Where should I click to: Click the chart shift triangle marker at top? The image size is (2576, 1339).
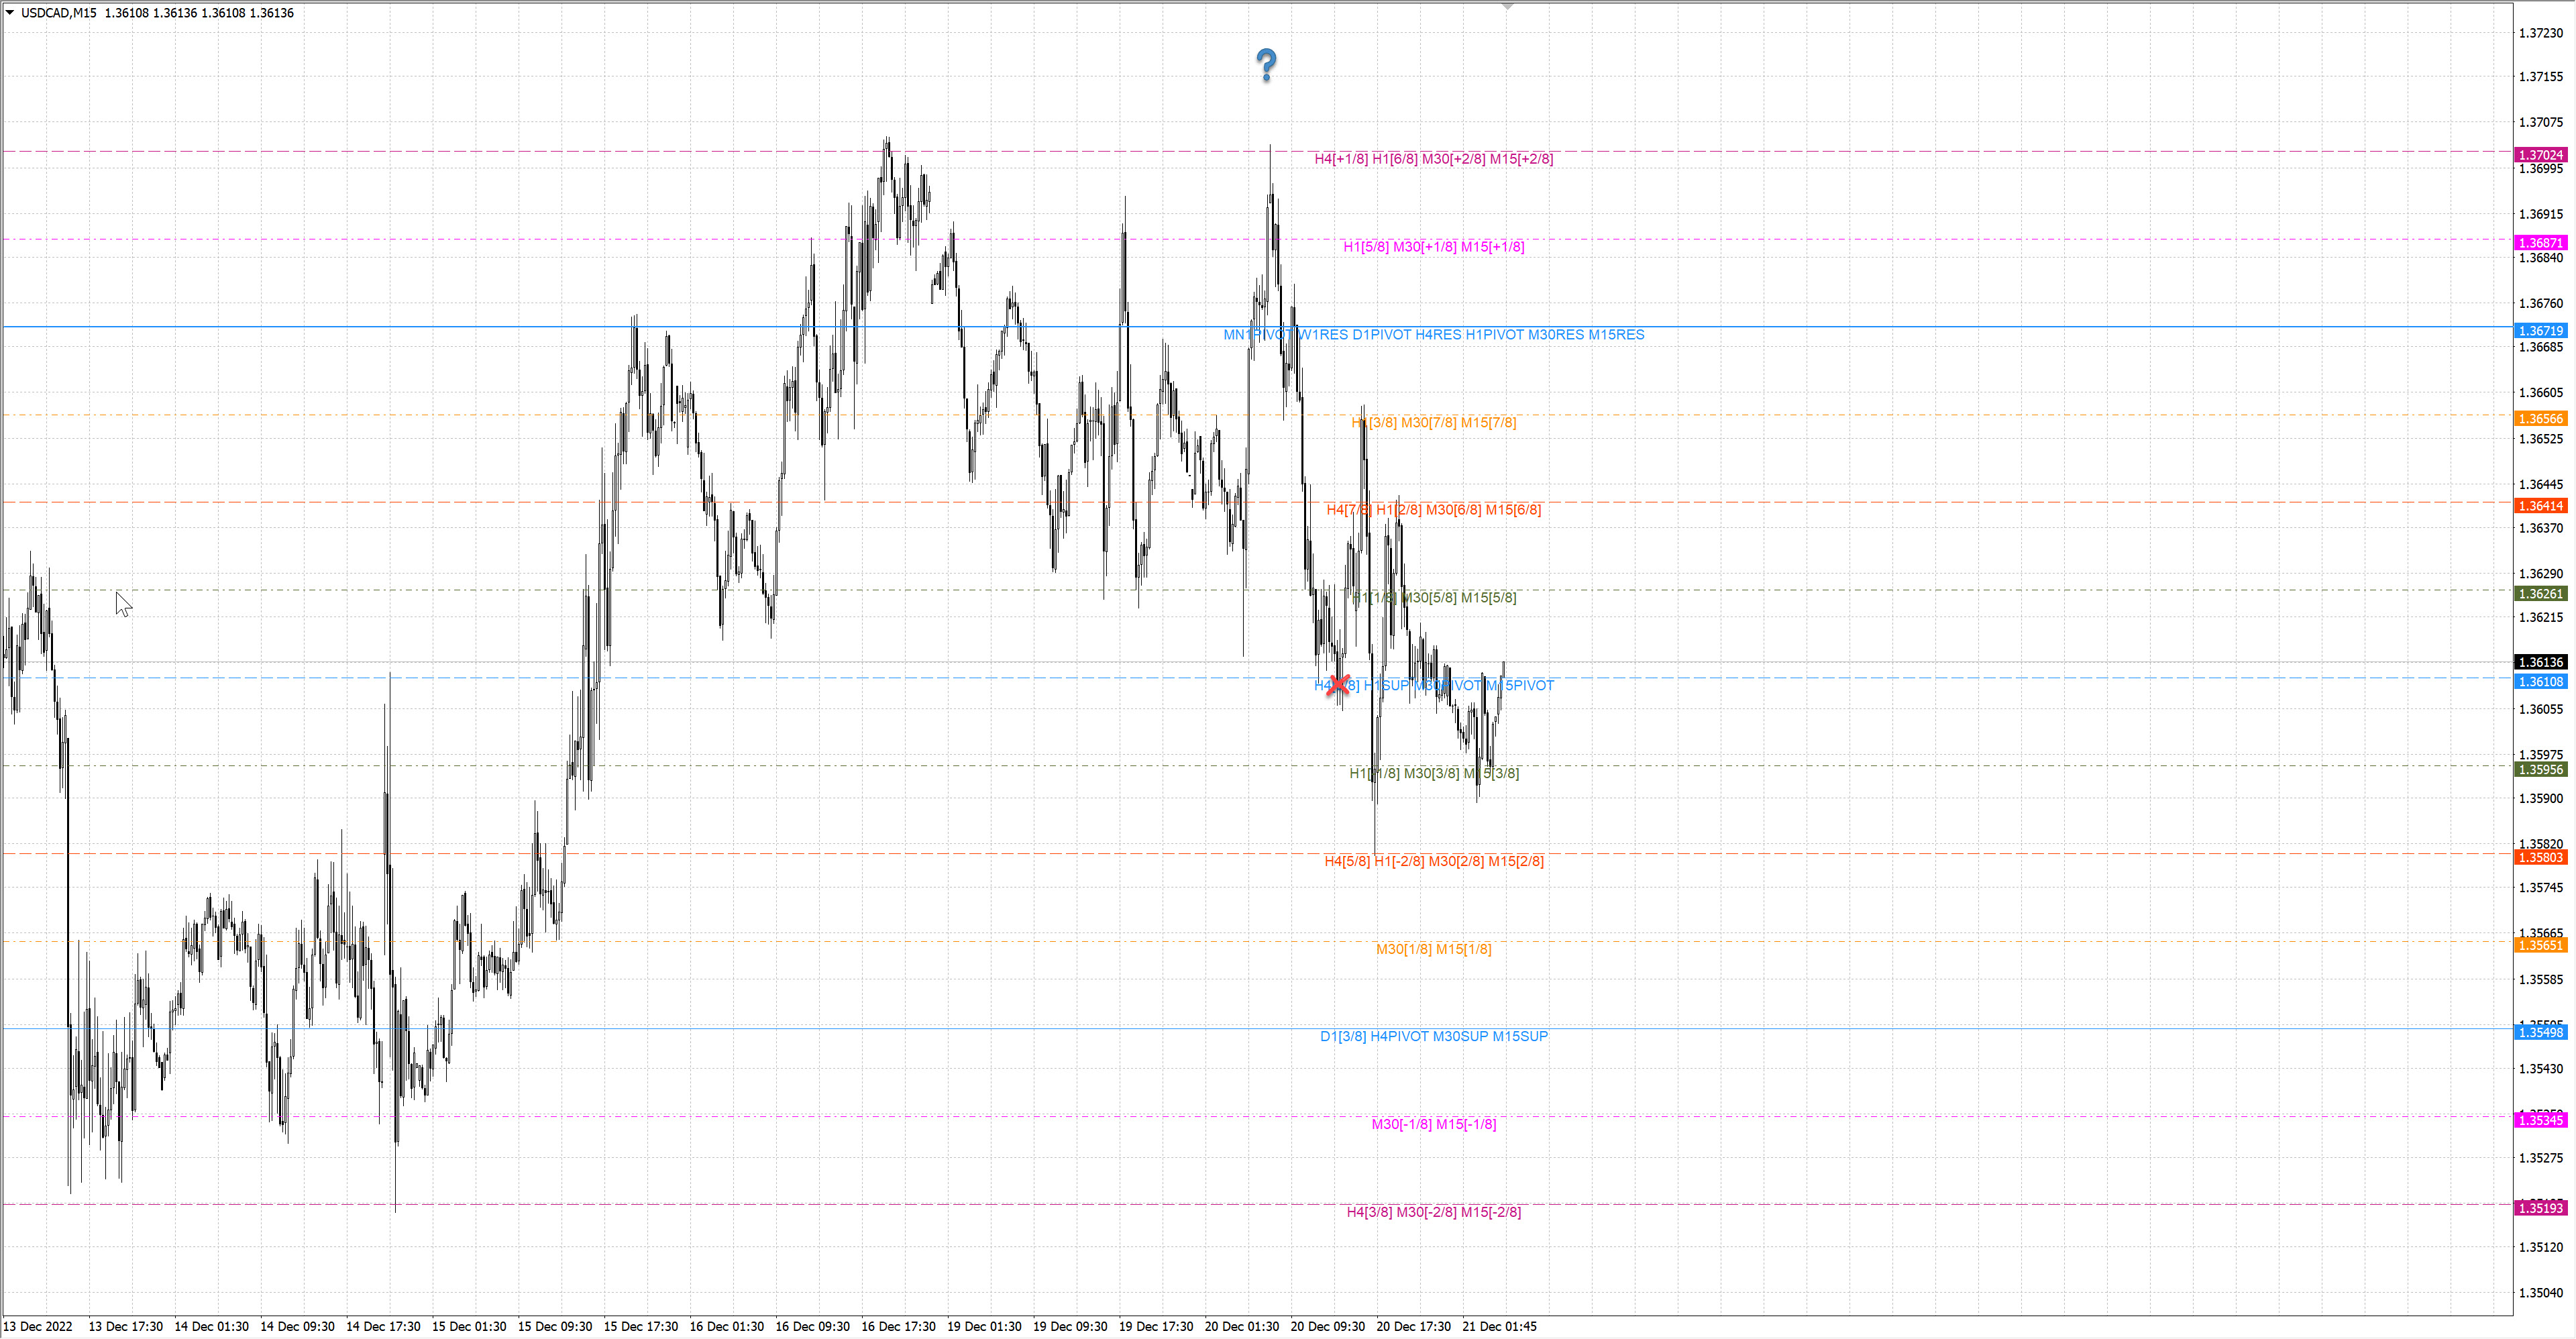click(1507, 7)
